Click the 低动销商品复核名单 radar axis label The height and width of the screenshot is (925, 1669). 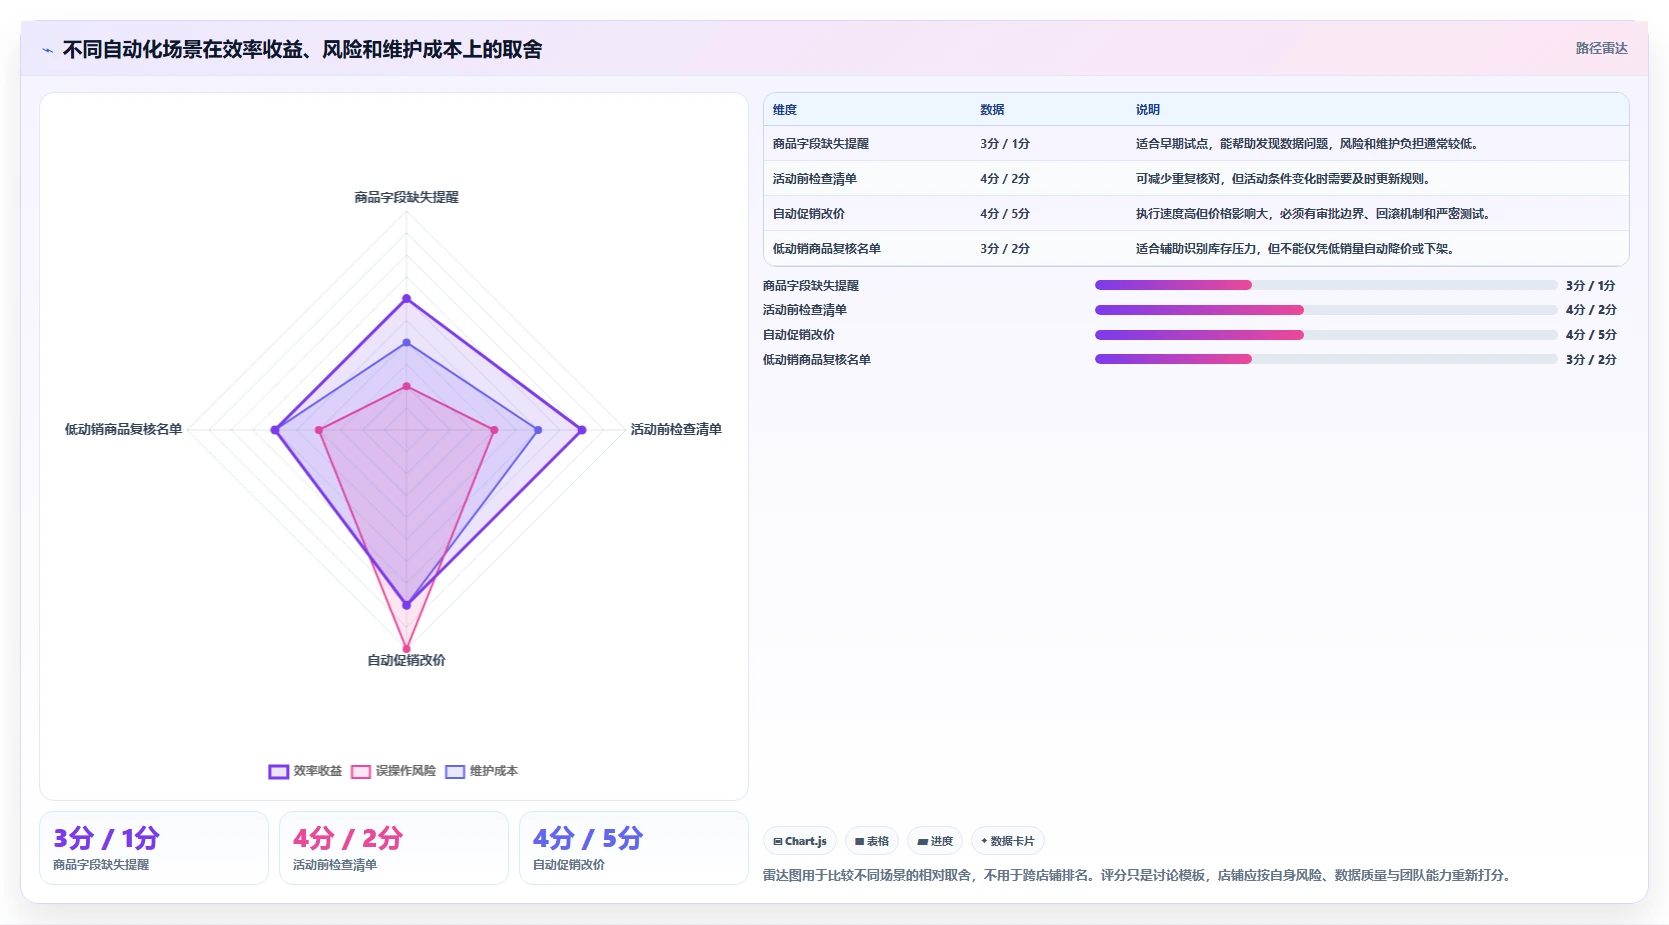click(x=123, y=429)
